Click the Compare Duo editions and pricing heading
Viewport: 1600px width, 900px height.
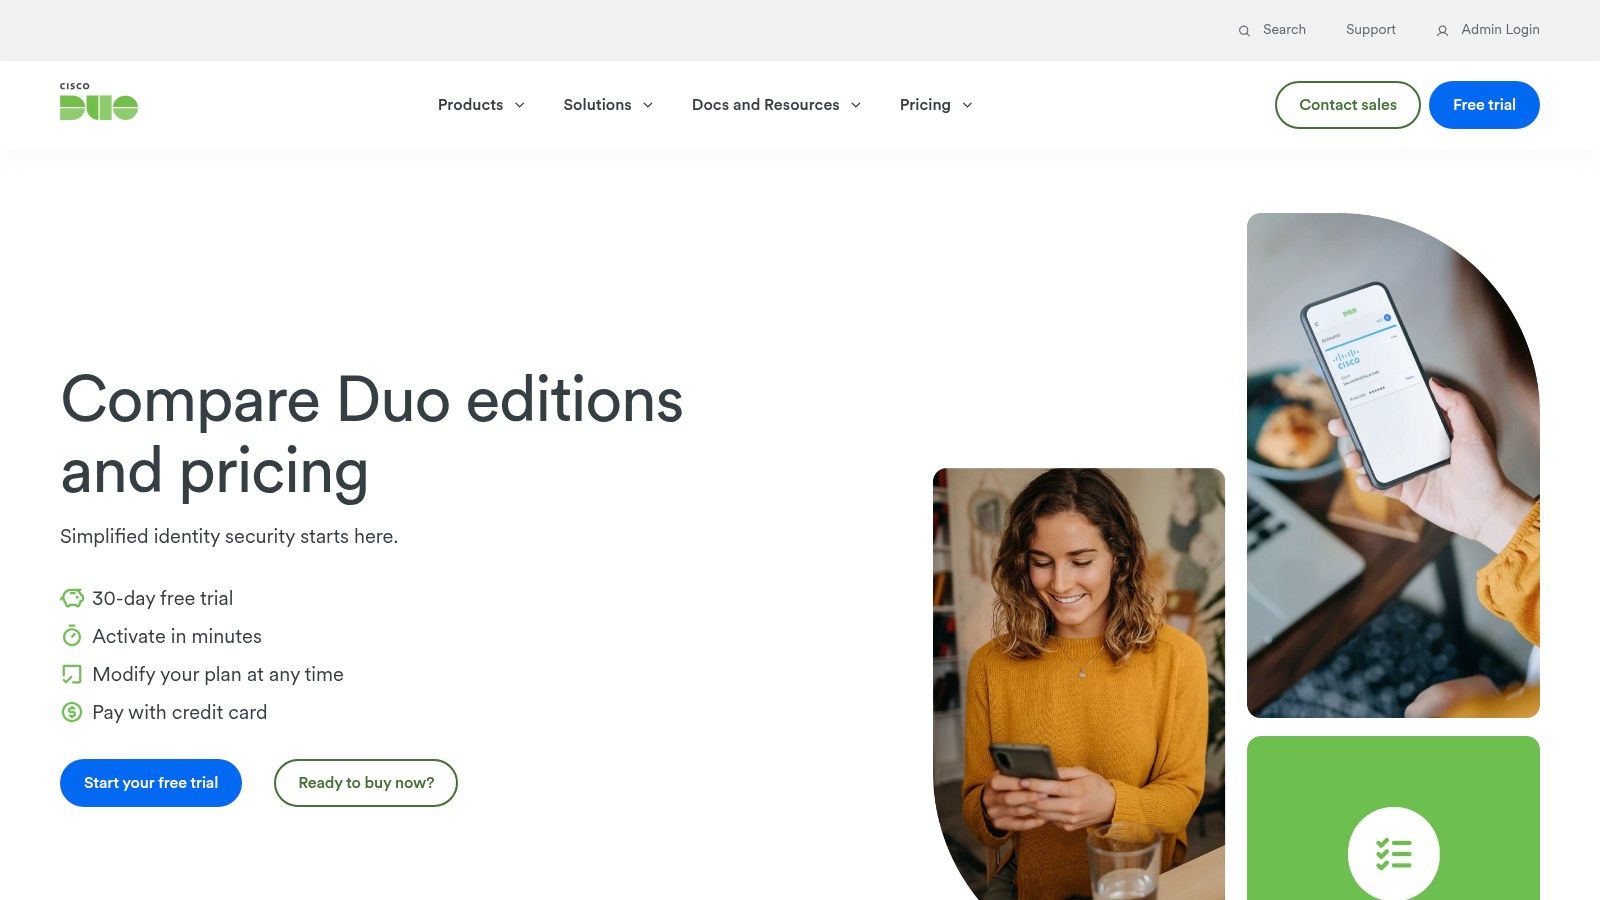[372, 435]
